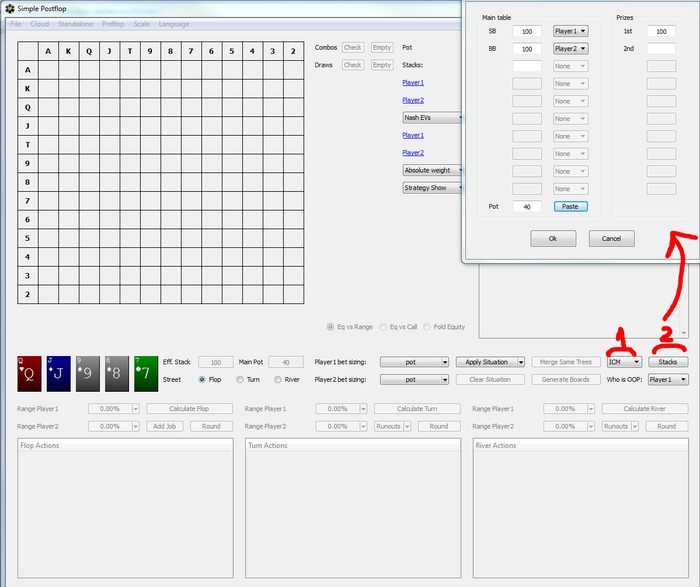
Task: Click the 8 of spades board card
Action: click(x=117, y=374)
